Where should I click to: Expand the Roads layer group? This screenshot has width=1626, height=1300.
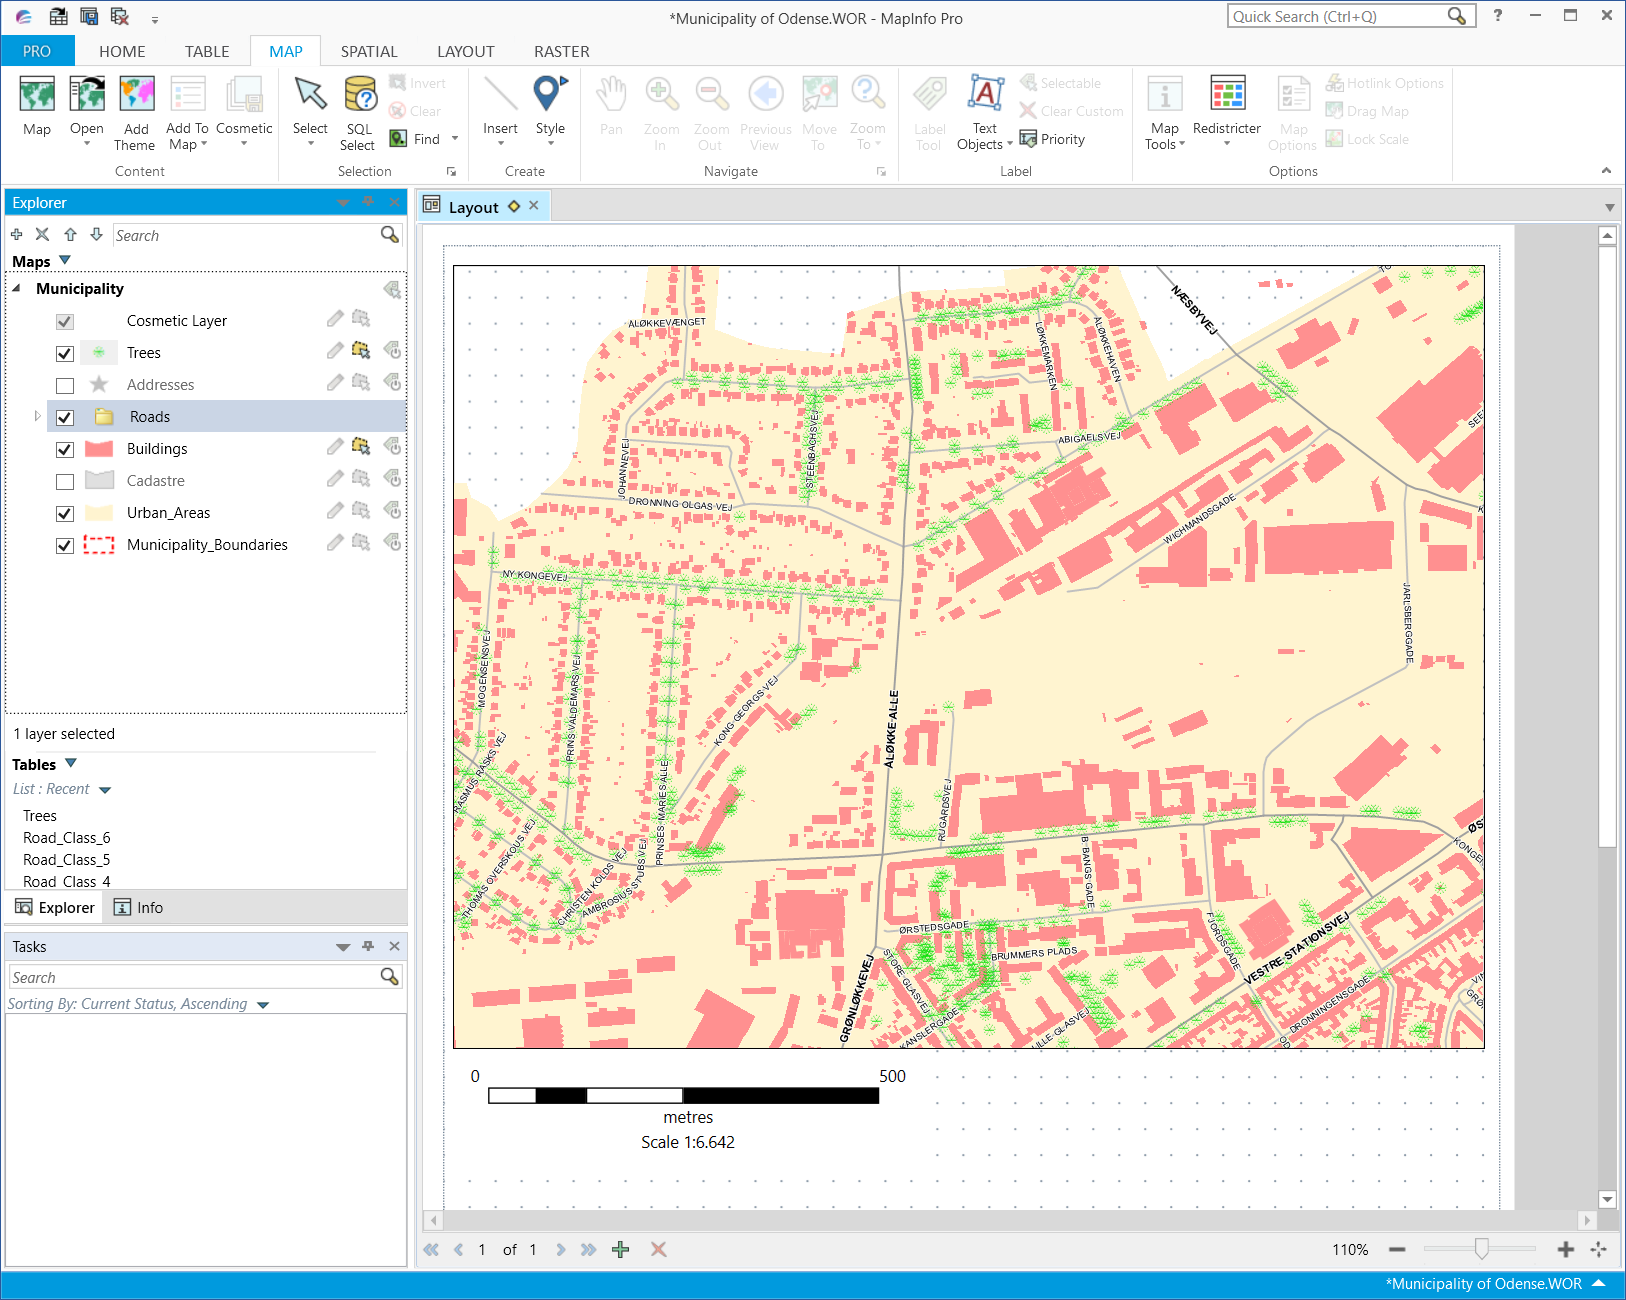tap(37, 416)
